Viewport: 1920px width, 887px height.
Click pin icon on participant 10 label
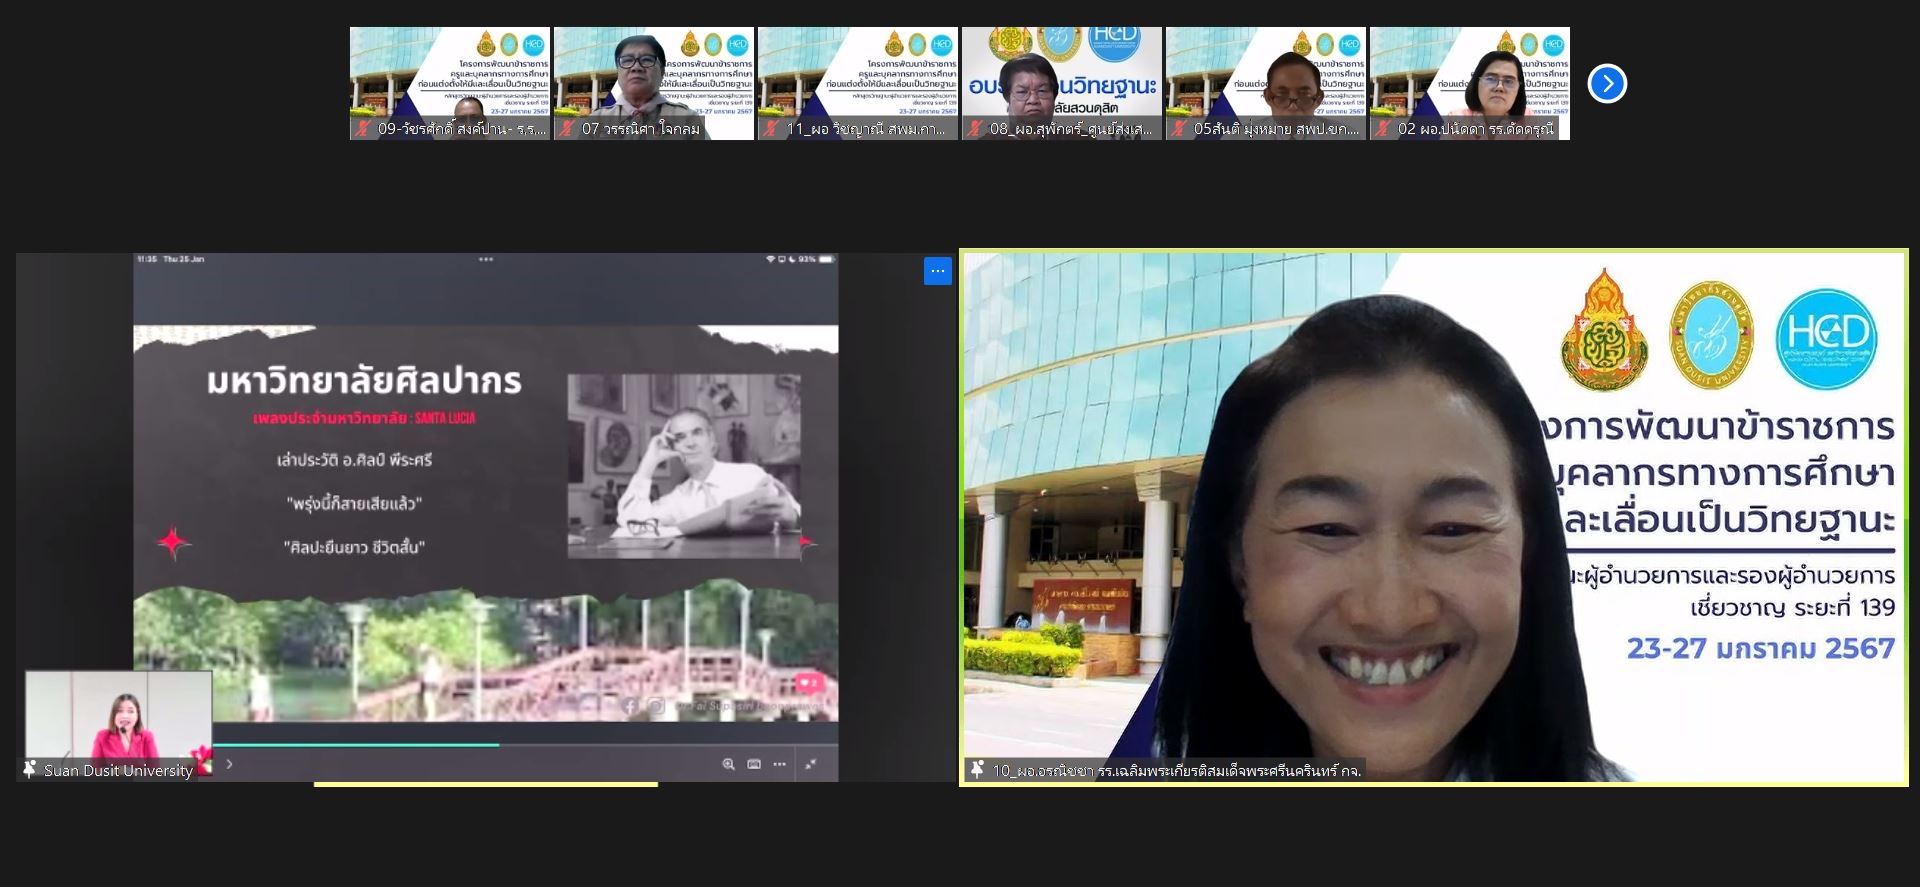pos(977,769)
